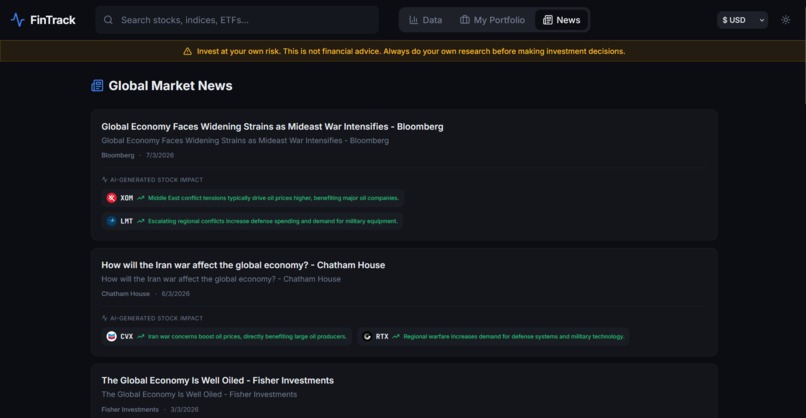This screenshot has height=418, width=806.
Task: Click the RTX upward trend arrow icon
Action: [x=396, y=336]
